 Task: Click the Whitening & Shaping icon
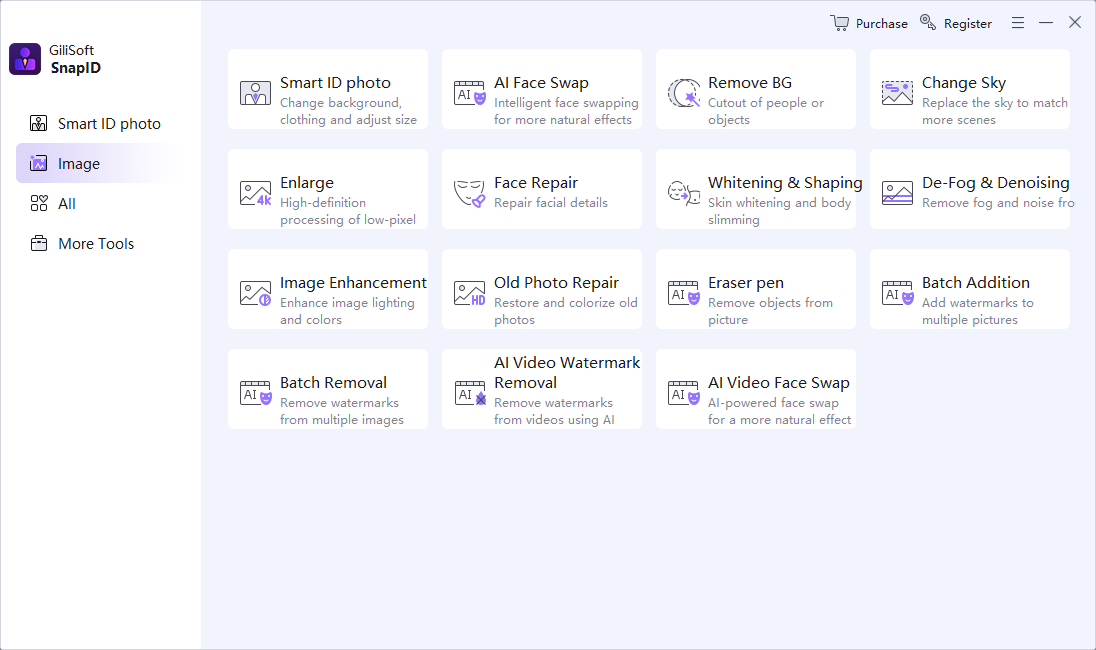point(684,193)
